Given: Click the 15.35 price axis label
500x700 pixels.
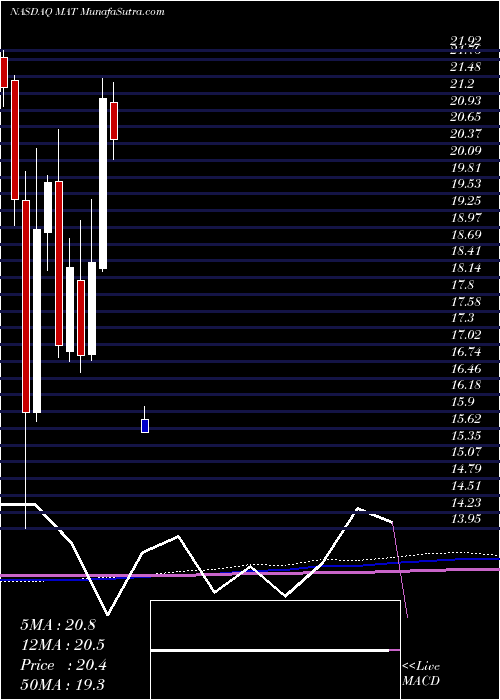Looking at the screenshot, I should [466, 435].
